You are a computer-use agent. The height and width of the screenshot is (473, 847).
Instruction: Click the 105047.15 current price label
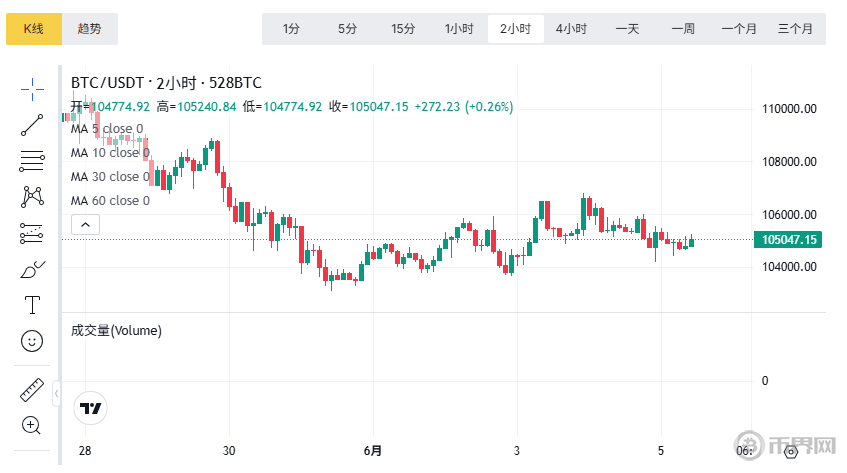[x=790, y=240]
